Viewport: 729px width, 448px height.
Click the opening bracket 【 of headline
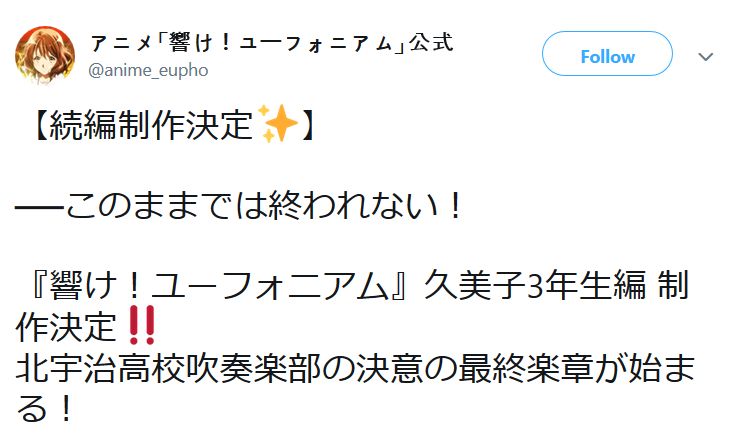(x=40, y=125)
